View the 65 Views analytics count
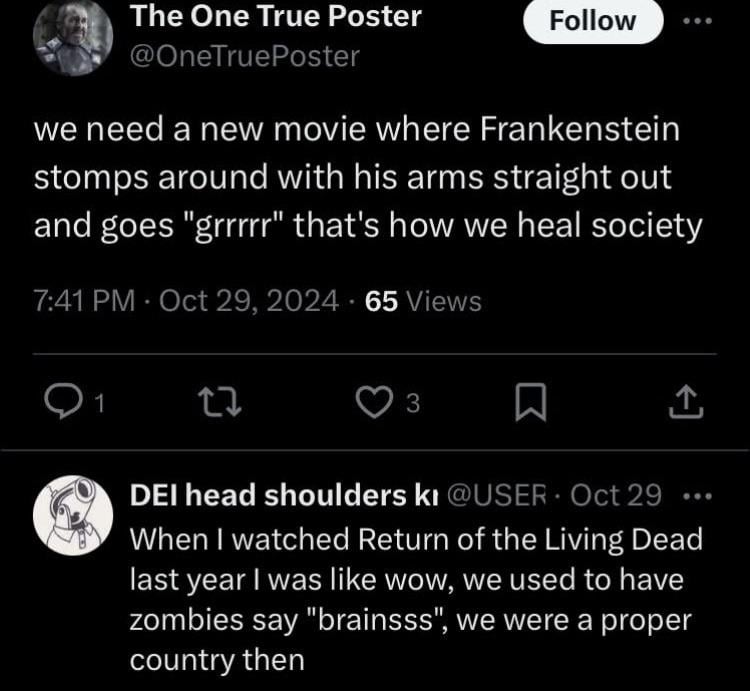This screenshot has width=750, height=691. [423, 301]
